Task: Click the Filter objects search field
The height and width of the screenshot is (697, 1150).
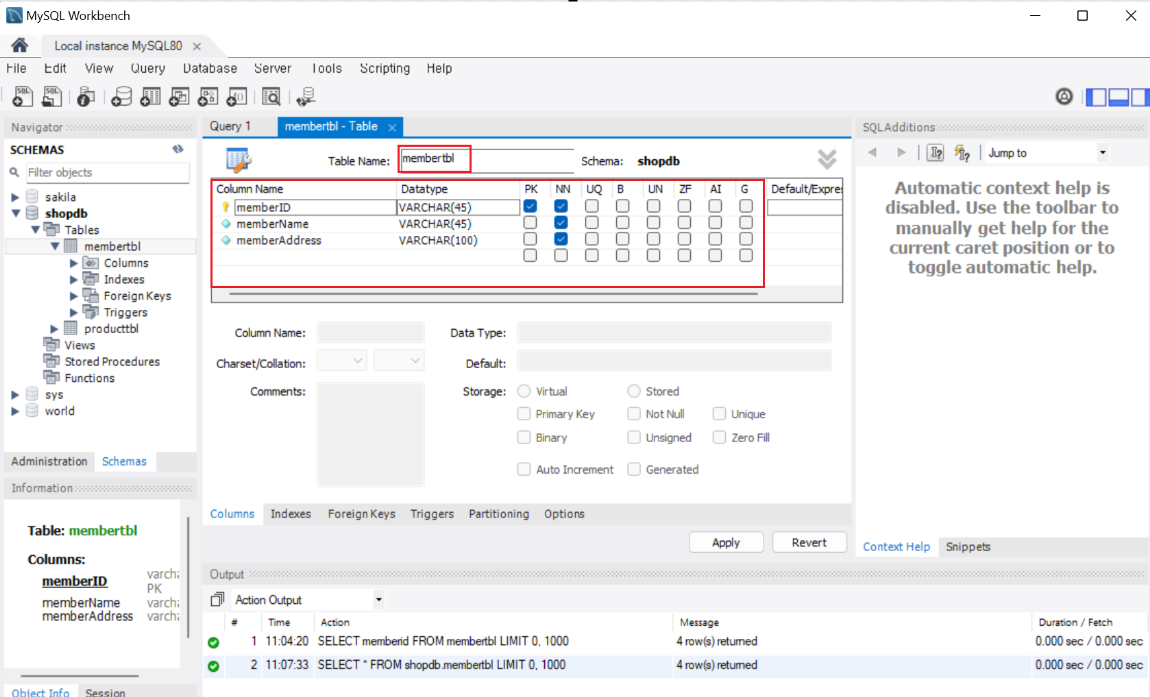Action: coord(107,172)
